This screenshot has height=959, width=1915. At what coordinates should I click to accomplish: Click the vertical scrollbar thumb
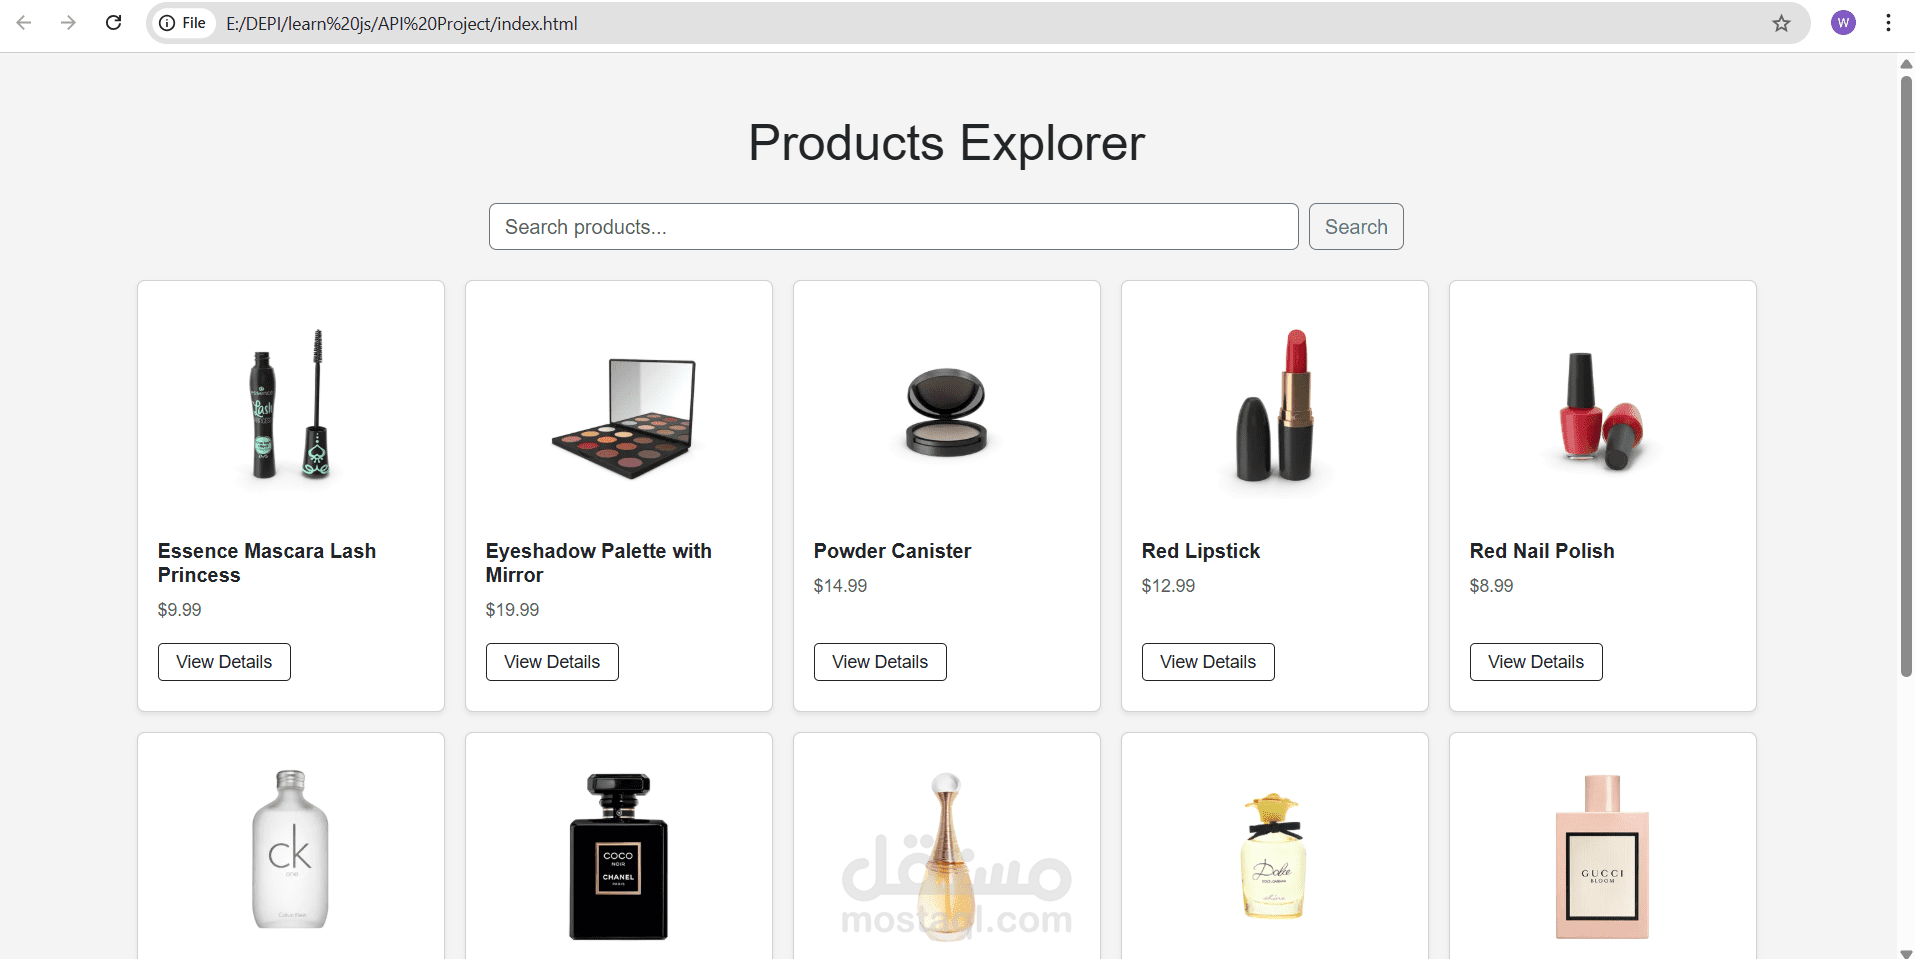pyautogui.click(x=1906, y=377)
